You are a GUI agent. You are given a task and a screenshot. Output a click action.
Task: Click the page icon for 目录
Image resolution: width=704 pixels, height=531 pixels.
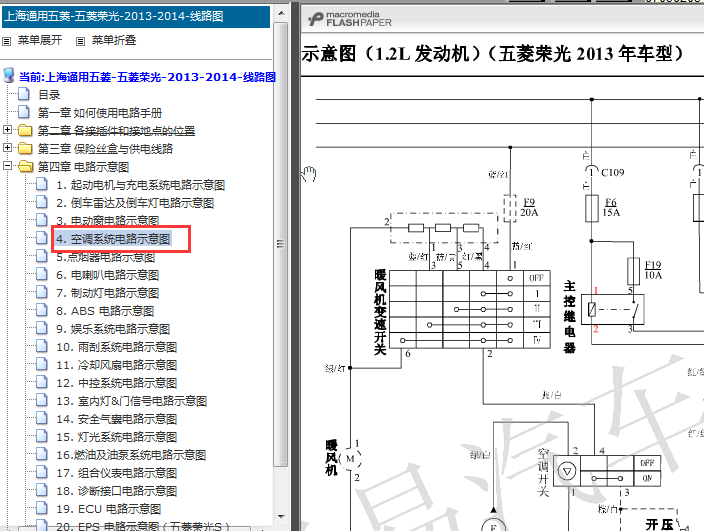coord(24,94)
